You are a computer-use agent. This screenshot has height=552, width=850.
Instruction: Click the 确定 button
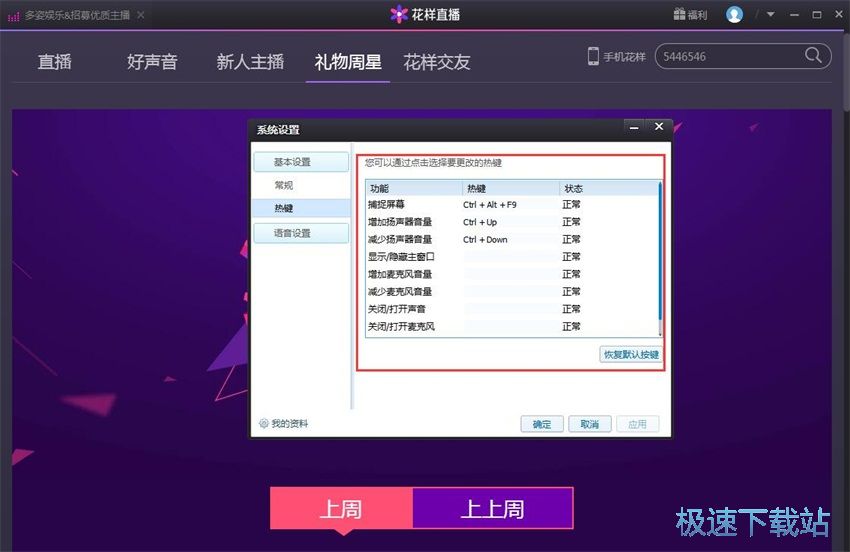pos(542,424)
